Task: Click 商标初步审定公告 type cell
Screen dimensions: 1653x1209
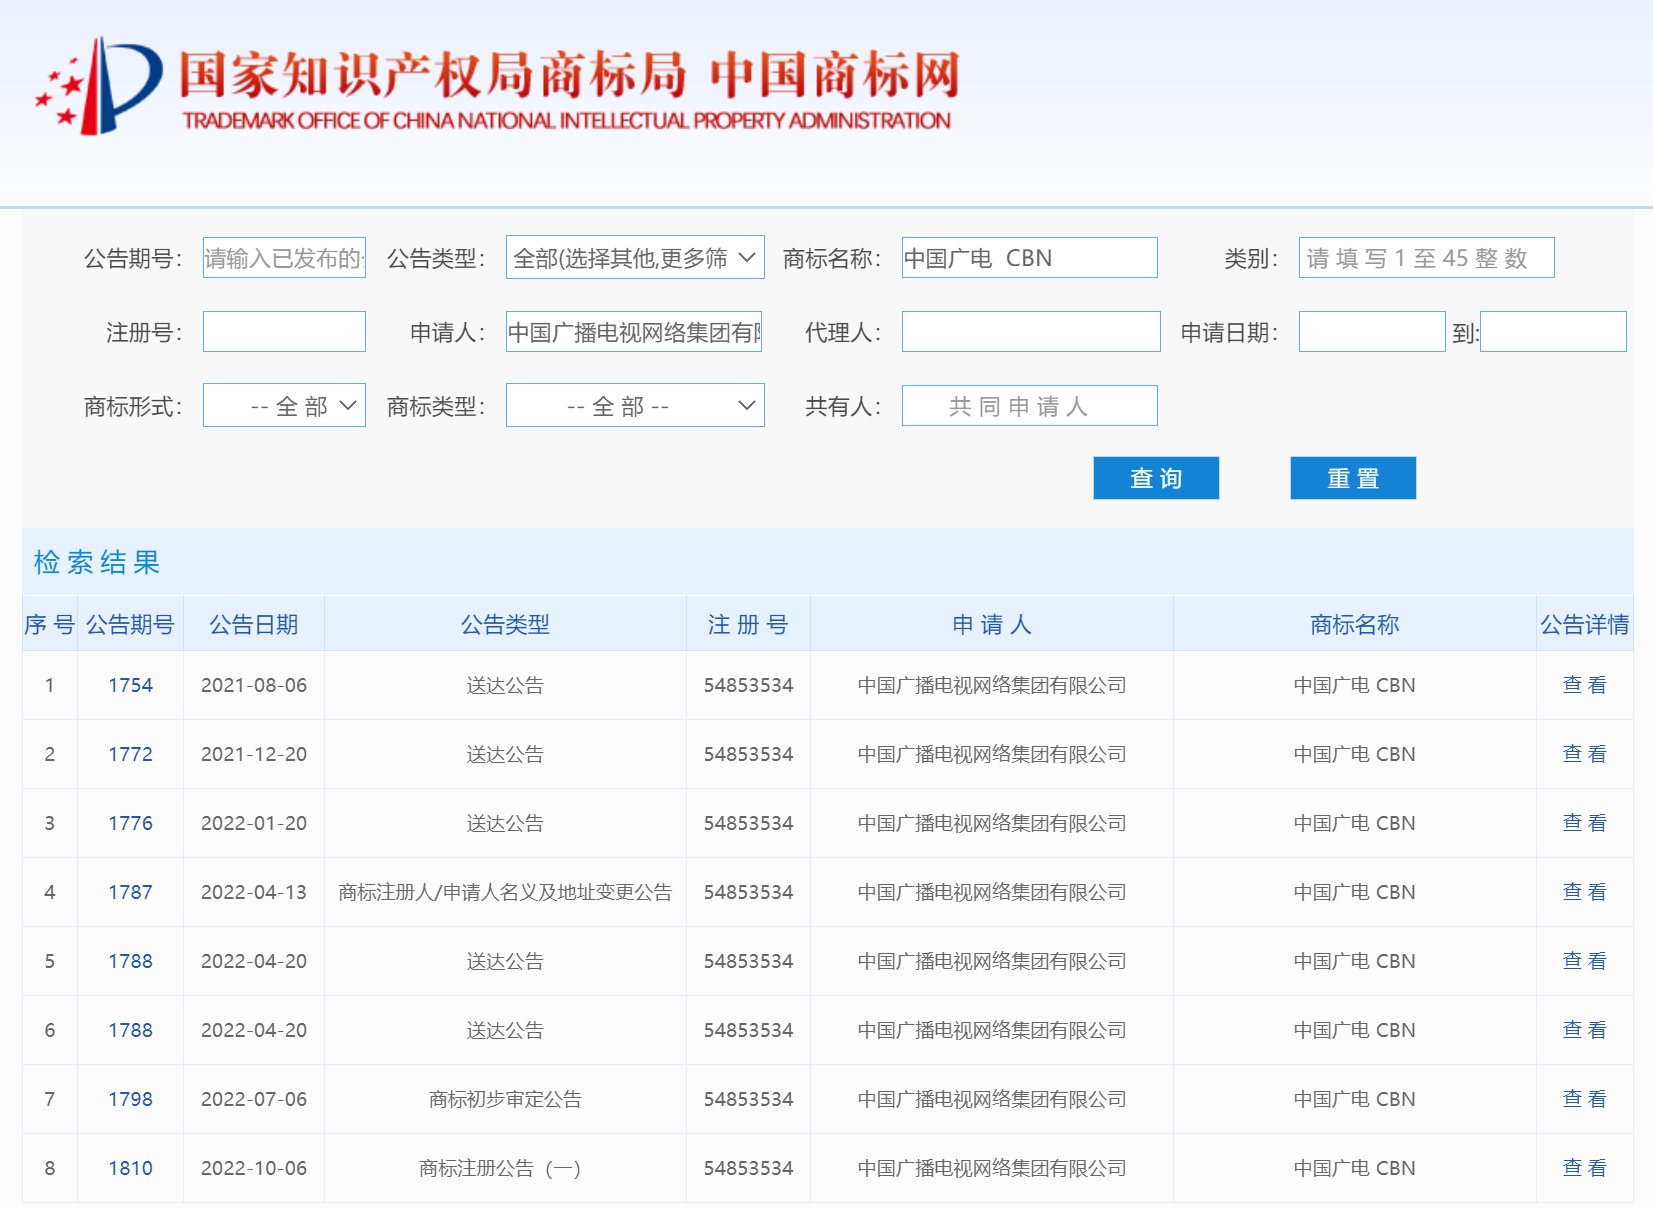Action: [505, 1099]
